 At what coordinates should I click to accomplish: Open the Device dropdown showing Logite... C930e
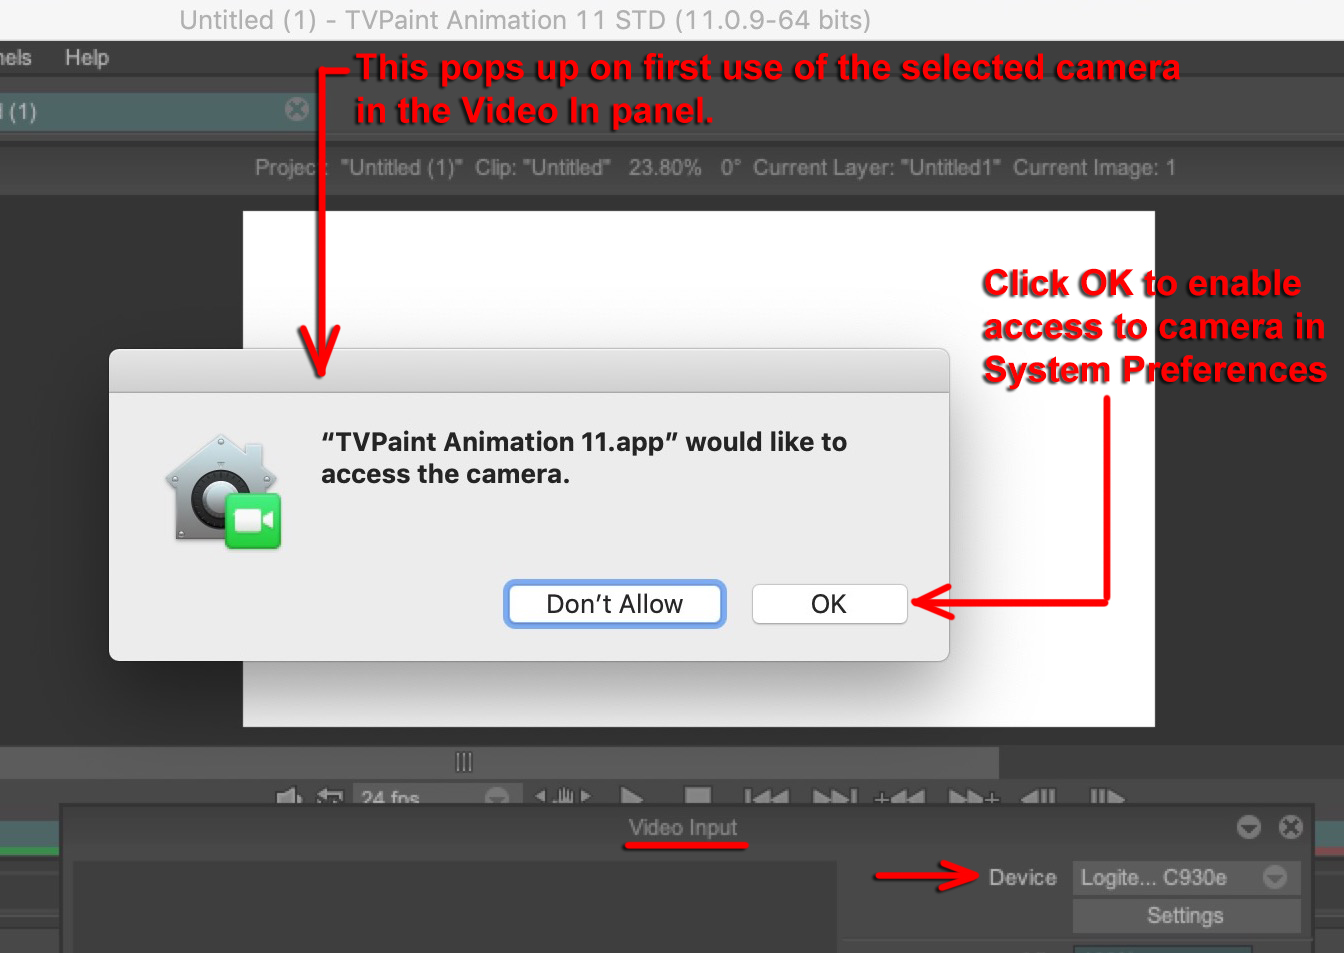tap(1186, 877)
